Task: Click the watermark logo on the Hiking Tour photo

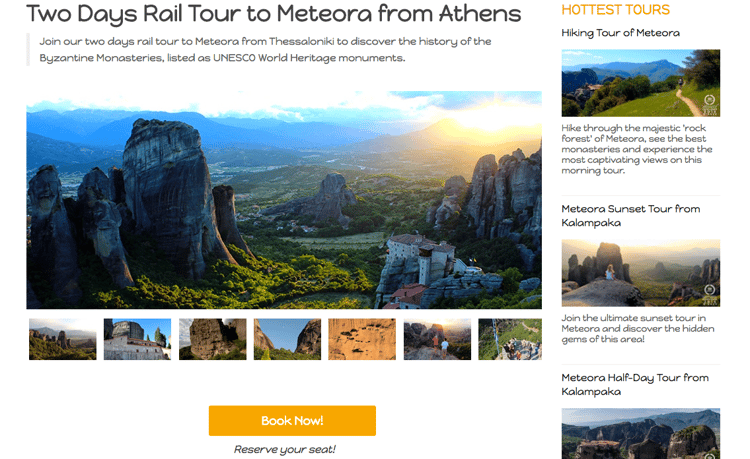Action: coord(710,101)
